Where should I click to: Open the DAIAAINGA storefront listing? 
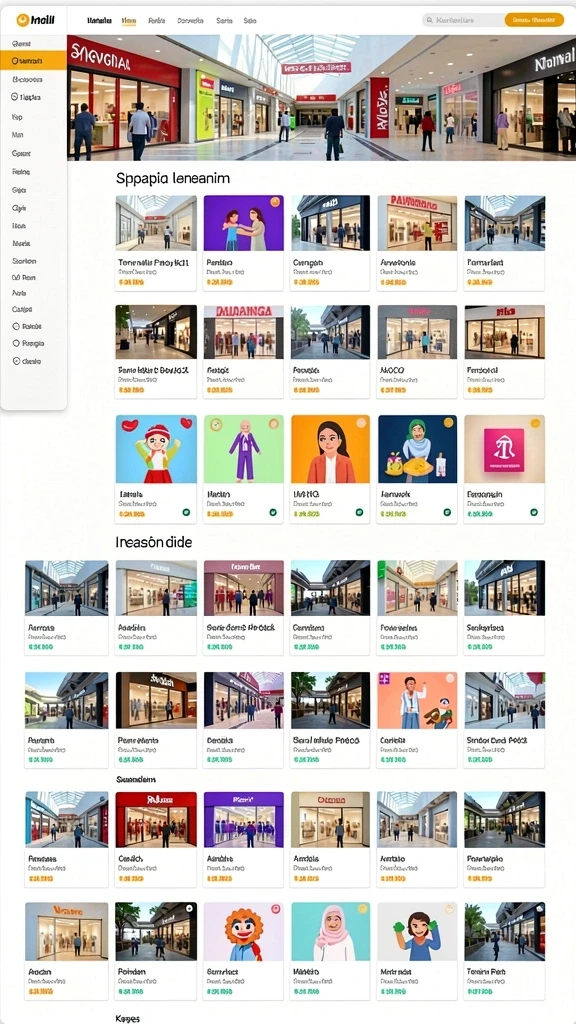tap(244, 351)
